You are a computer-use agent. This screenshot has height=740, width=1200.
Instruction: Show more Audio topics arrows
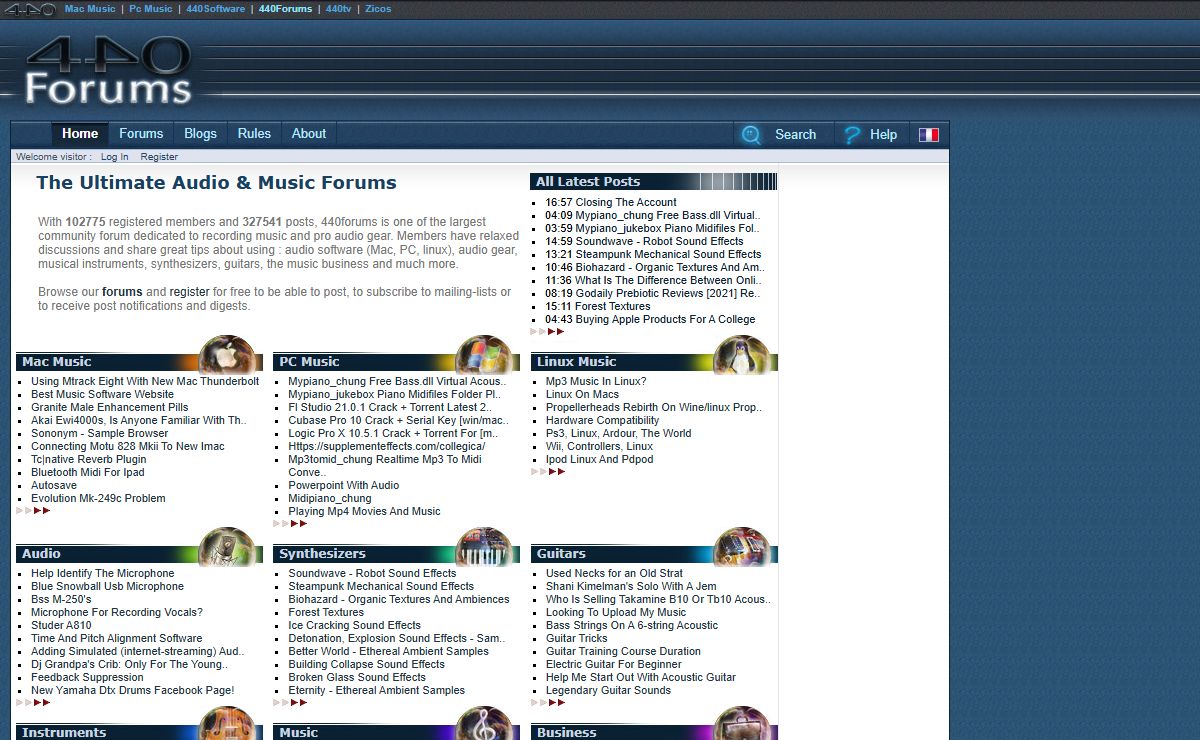tap(33, 702)
